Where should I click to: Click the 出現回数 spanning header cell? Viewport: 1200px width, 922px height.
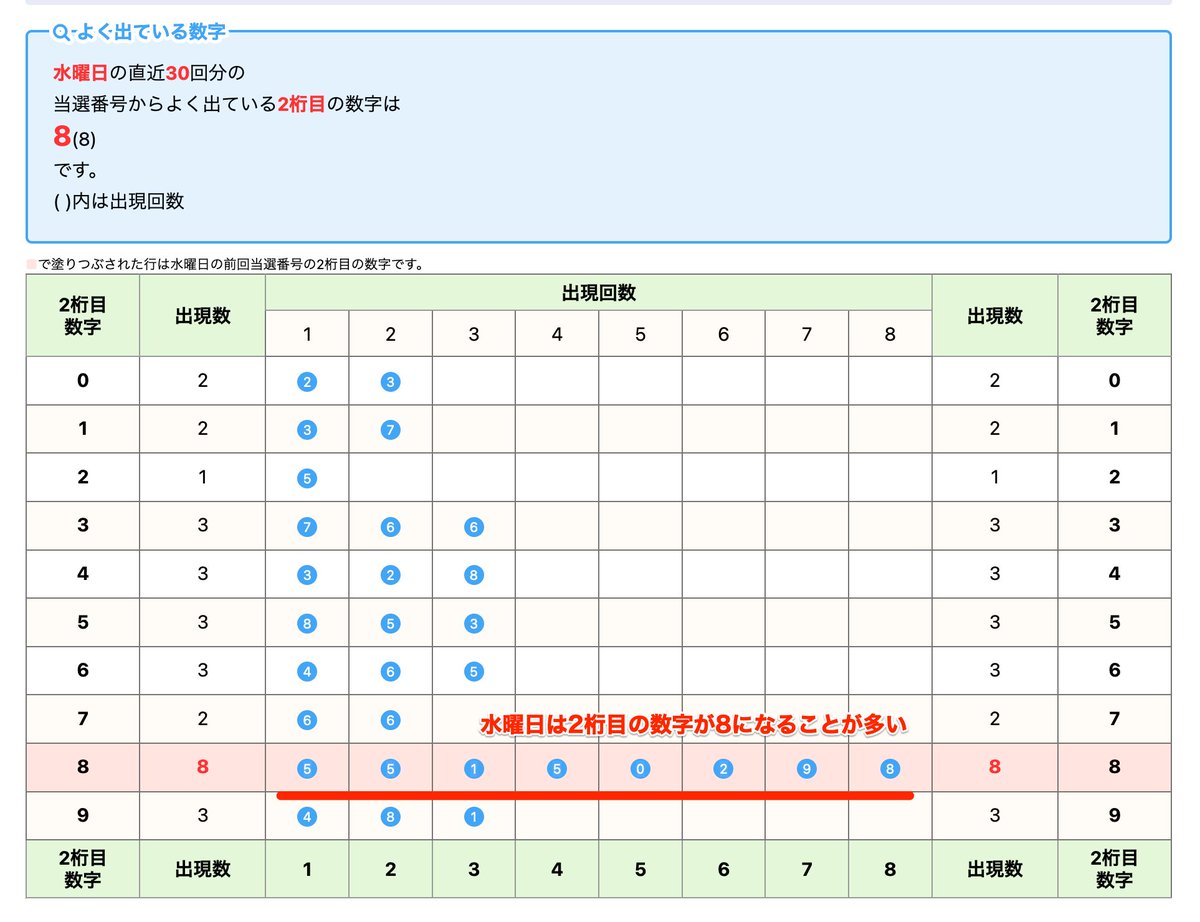[x=598, y=293]
